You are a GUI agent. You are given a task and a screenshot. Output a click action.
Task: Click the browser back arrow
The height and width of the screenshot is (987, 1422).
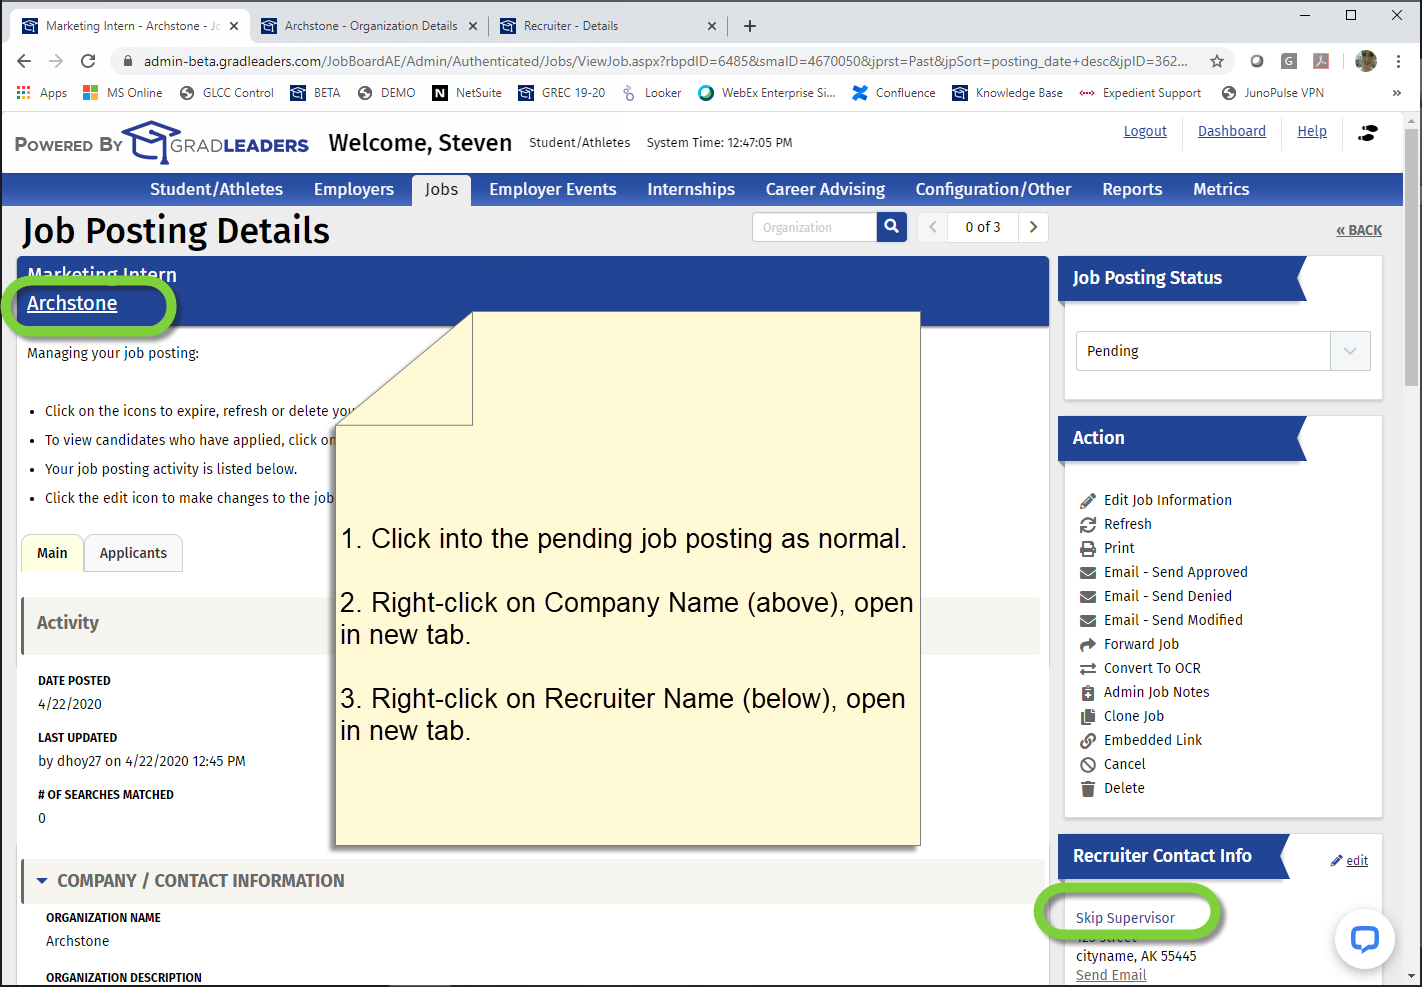pos(24,61)
